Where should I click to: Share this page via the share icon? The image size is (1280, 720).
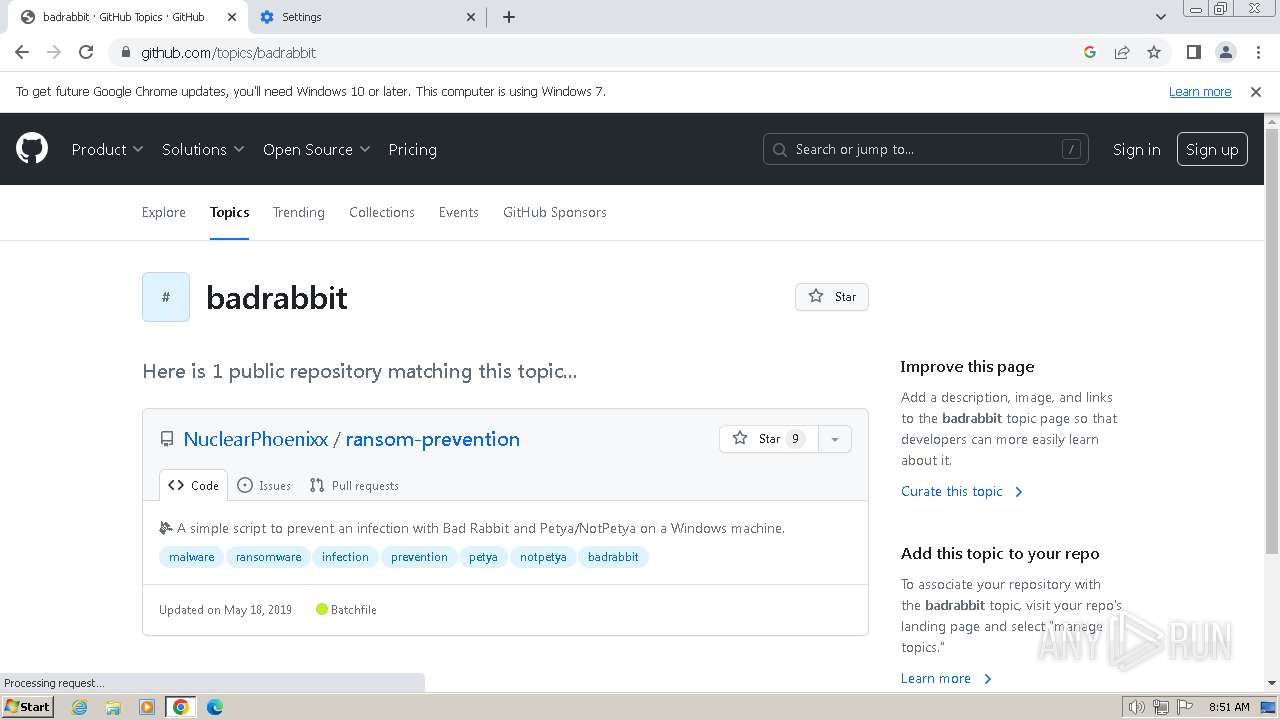point(1122,52)
